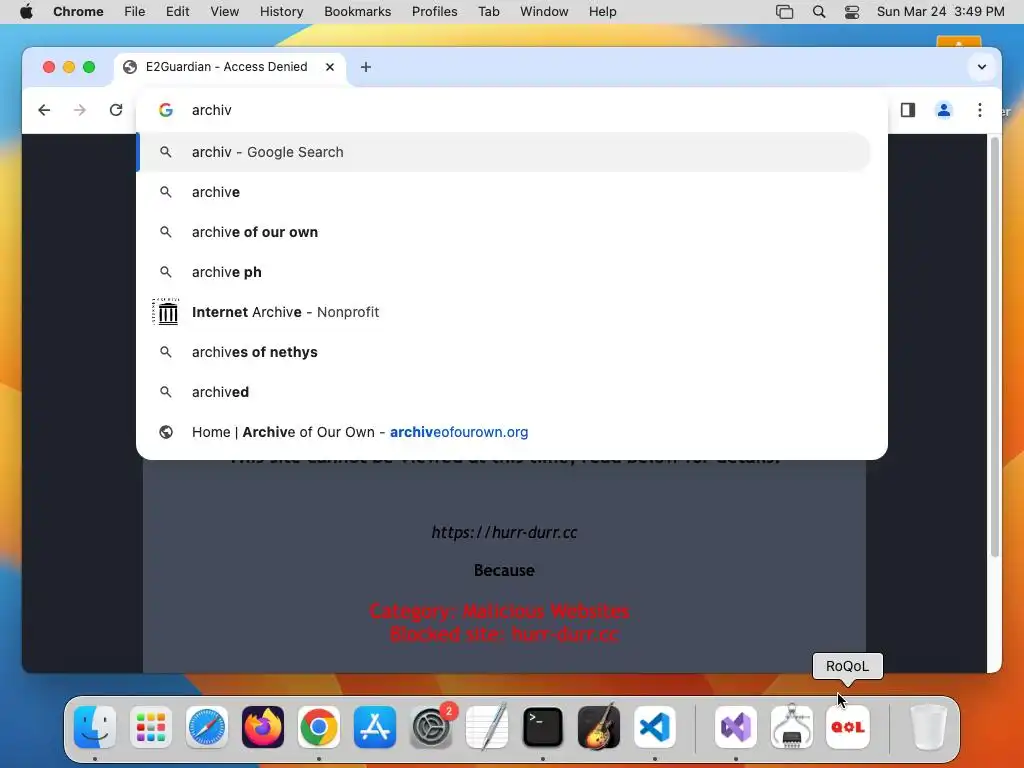Open the Trash in the Dock
This screenshot has height=768, width=1024.
pos(929,727)
